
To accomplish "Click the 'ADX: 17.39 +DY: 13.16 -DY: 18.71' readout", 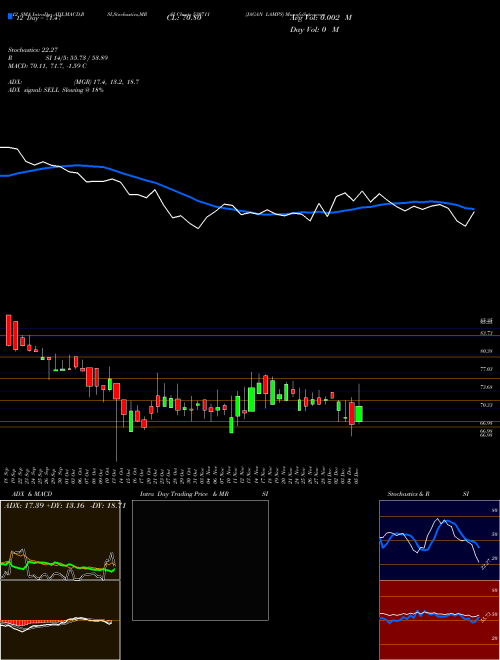I will (x=65, y=506).
